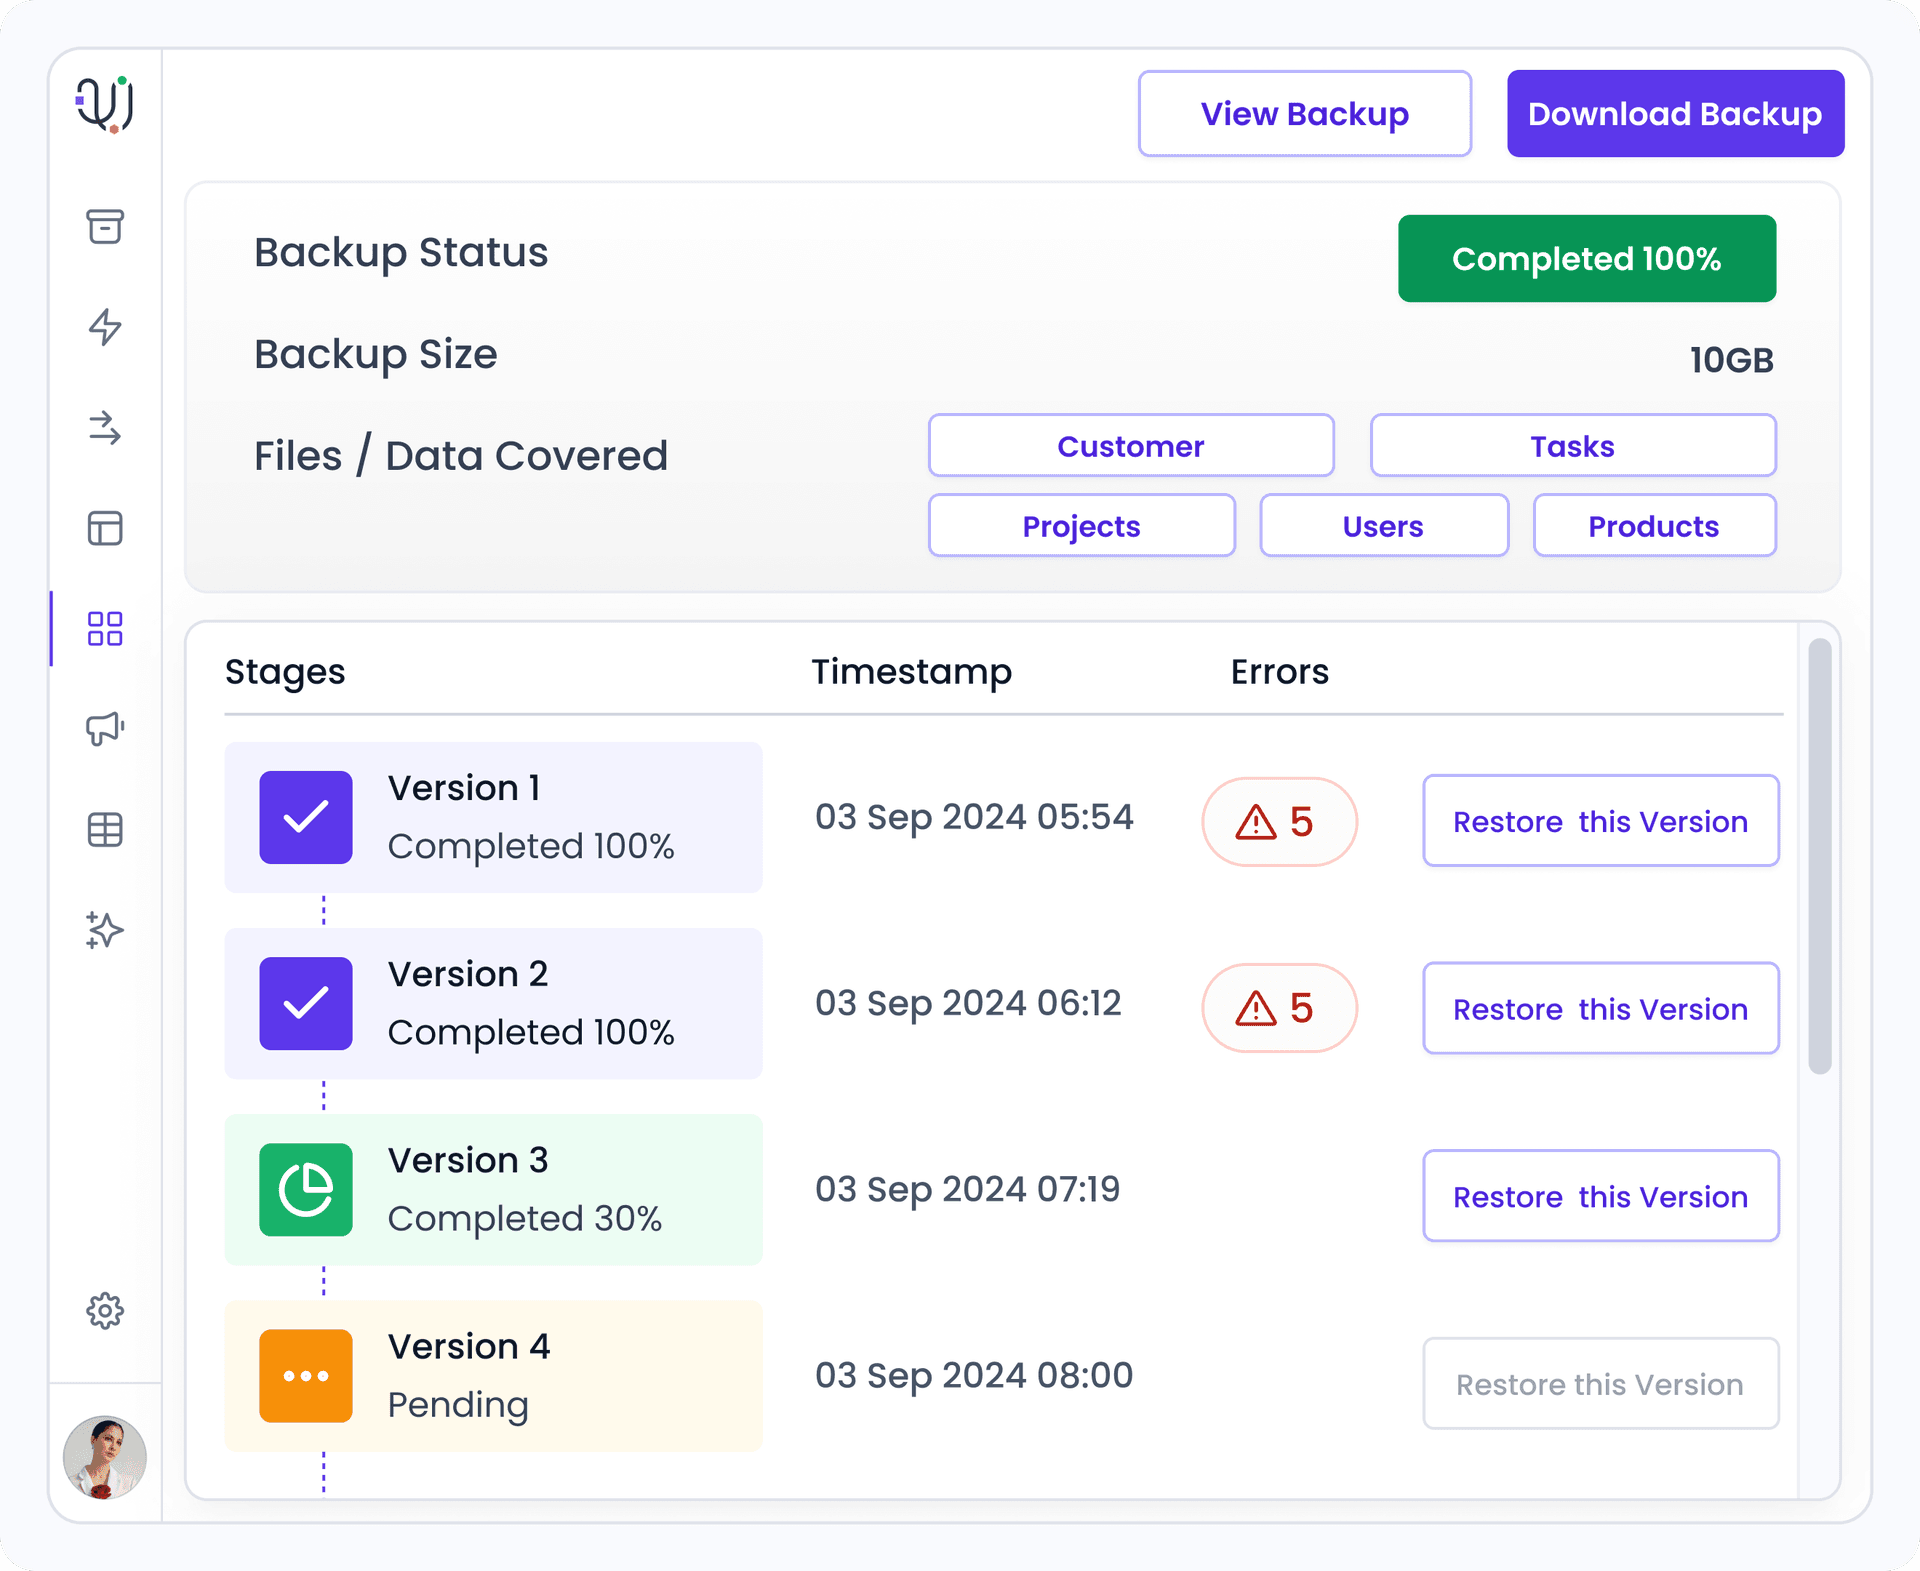Click the Completed 100% status badge
This screenshot has height=1571, width=1920.
pos(1586,258)
